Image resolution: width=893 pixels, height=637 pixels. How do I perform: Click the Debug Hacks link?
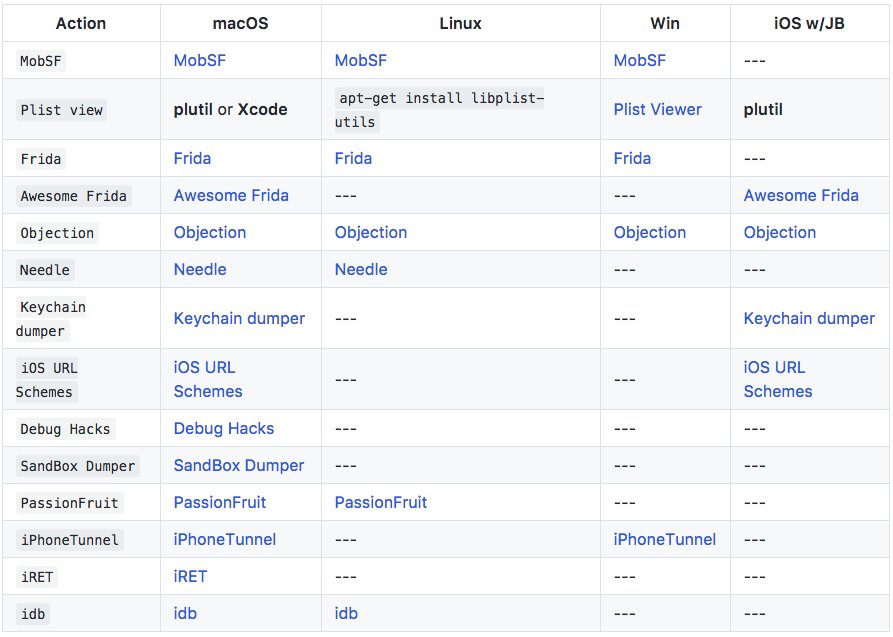pos(224,428)
